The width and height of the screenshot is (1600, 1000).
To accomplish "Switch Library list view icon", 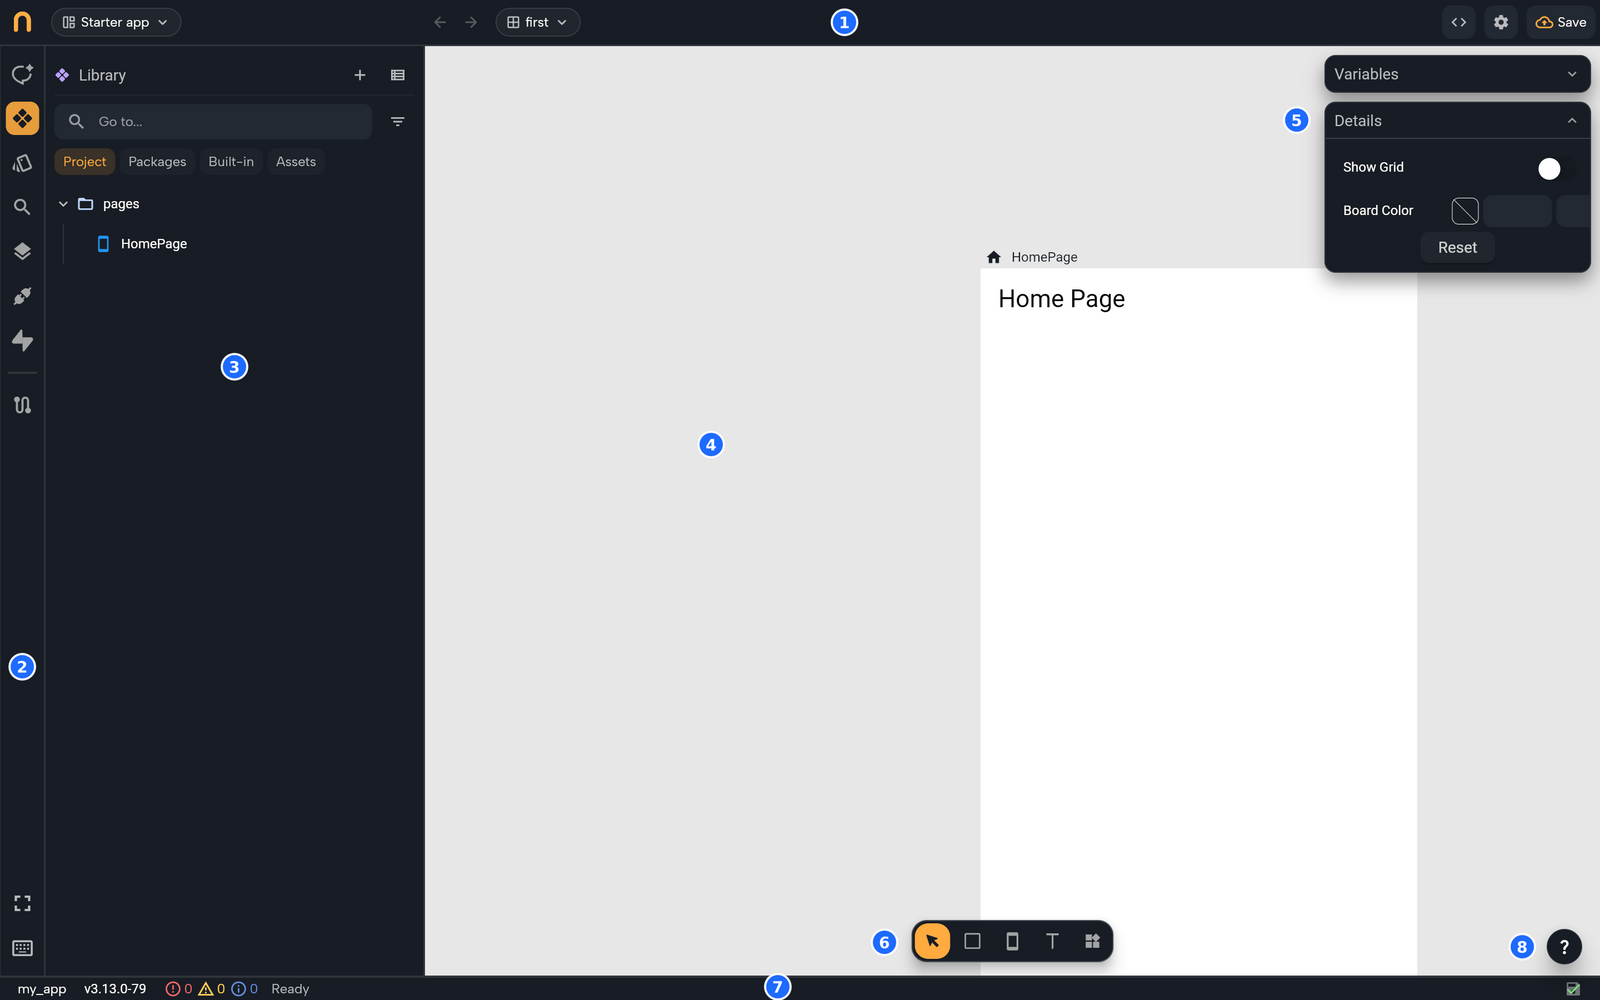I will (x=398, y=75).
